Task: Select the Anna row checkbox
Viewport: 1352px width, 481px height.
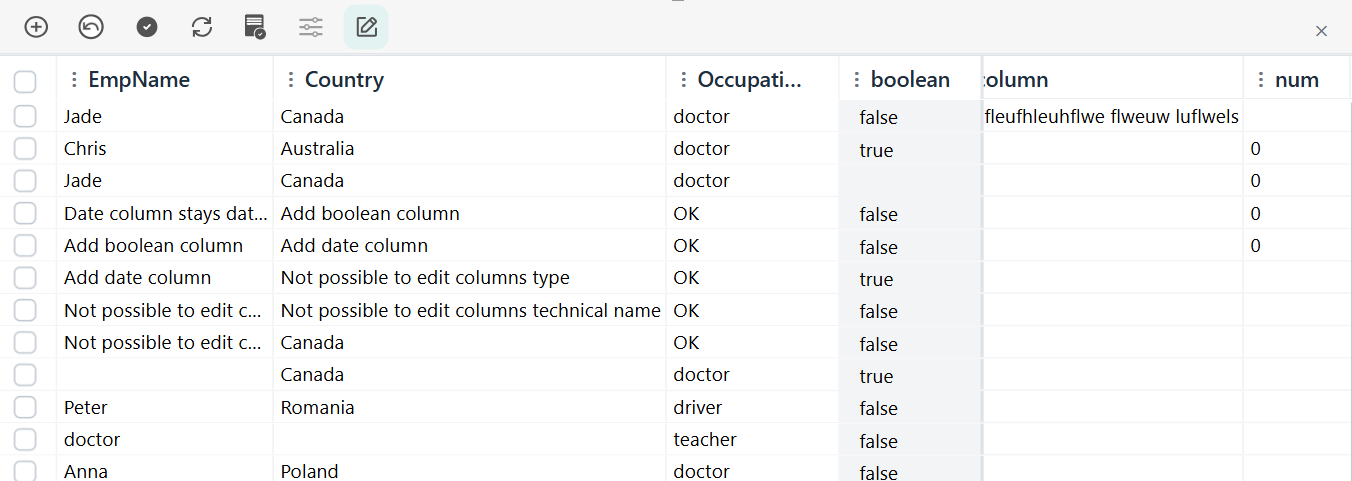Action: coord(25,470)
